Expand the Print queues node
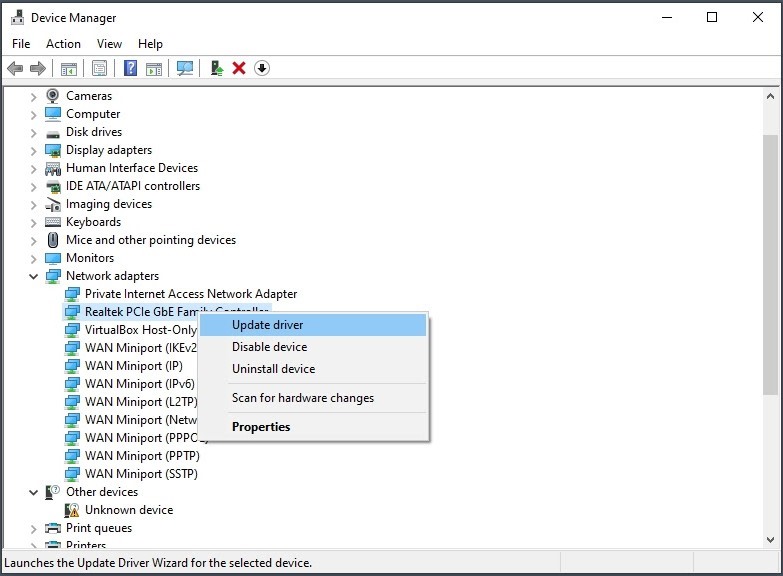 pyautogui.click(x=33, y=529)
